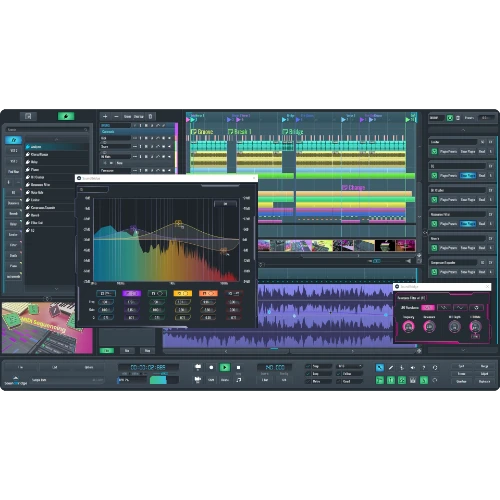Open help via the question mark icon
Viewport: 500px width, 500px height.
(x=424, y=368)
